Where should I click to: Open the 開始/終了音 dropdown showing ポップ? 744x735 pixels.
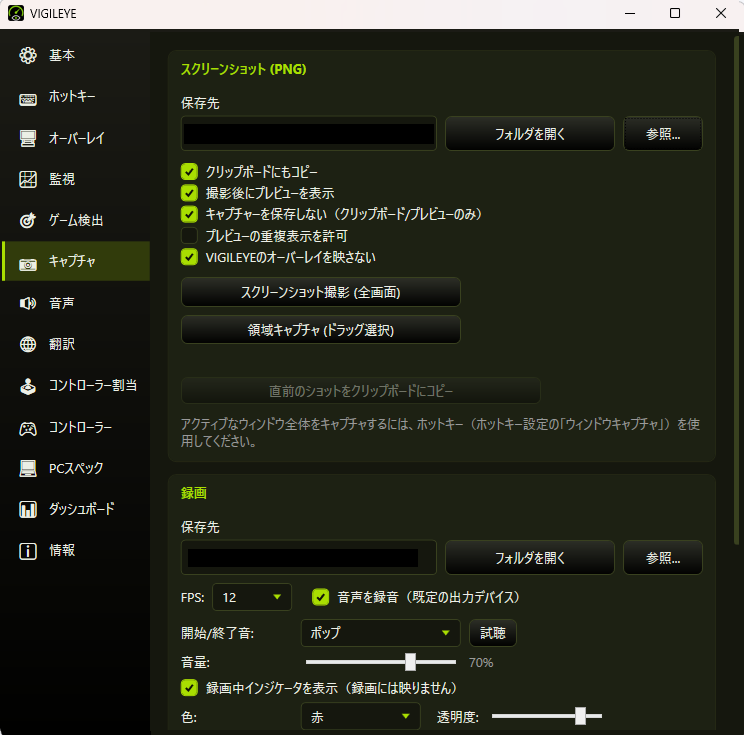(381, 633)
